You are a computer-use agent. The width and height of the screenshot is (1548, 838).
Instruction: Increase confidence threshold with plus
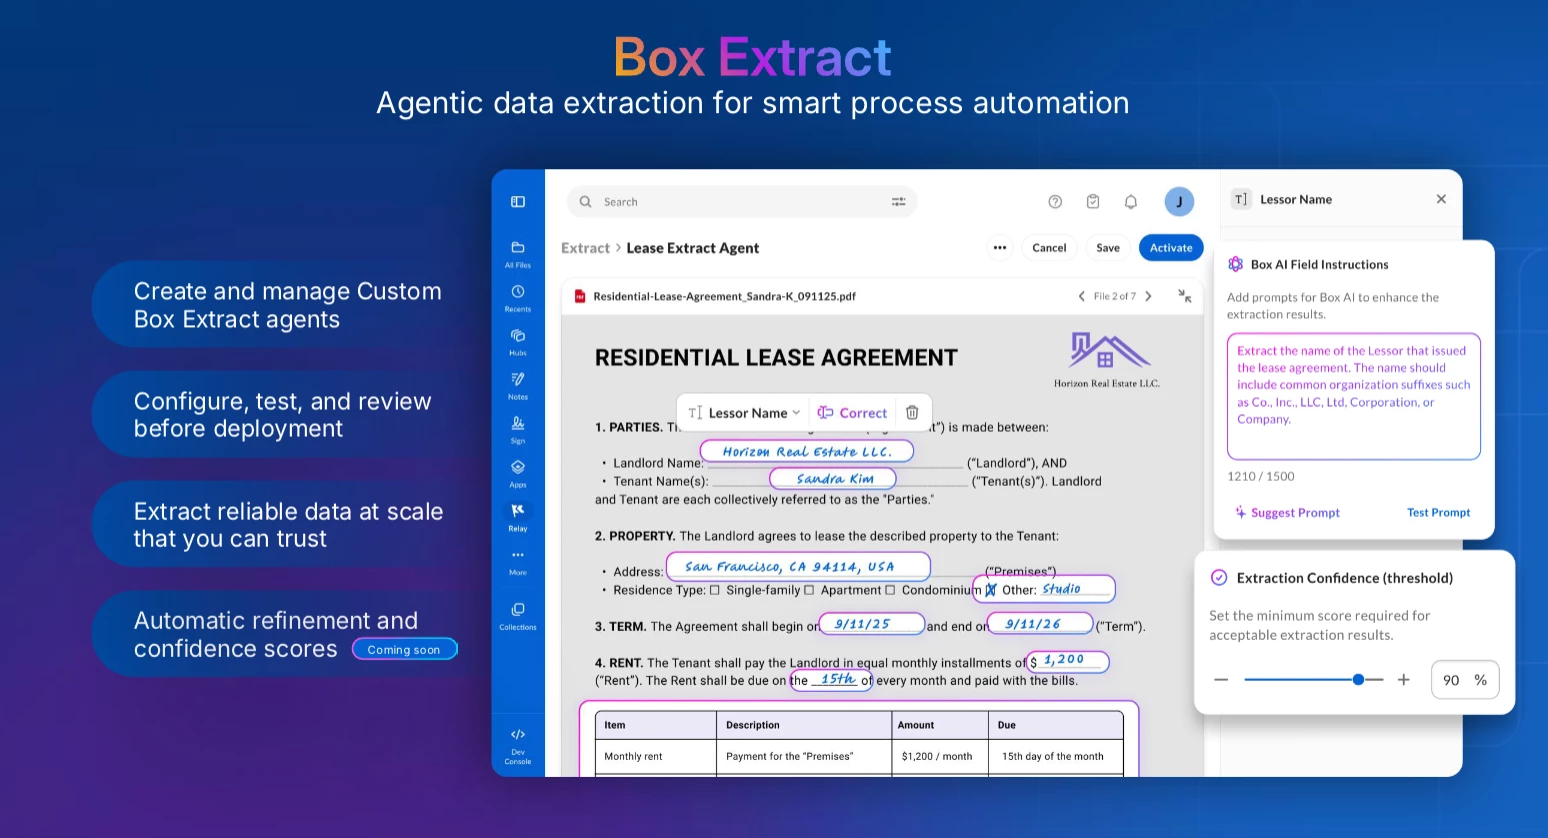(1404, 680)
